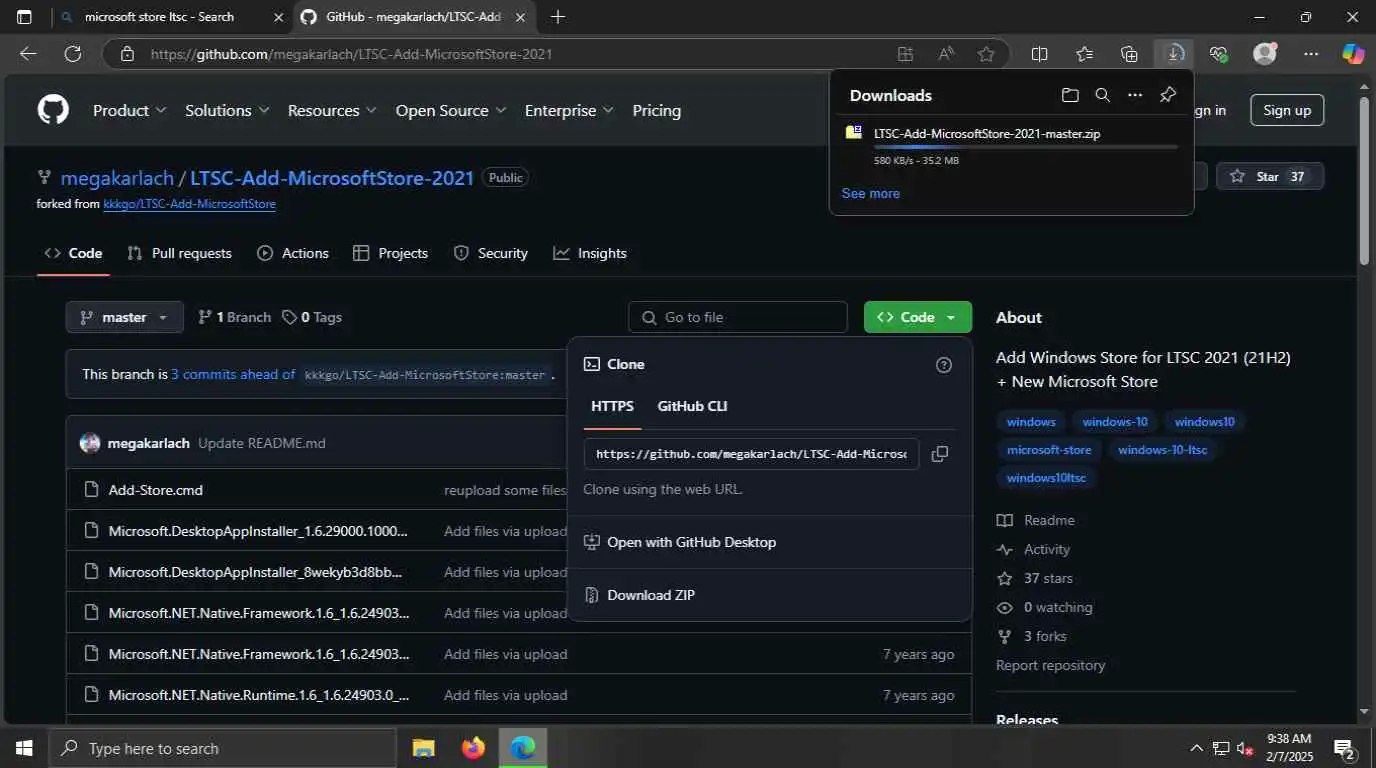The width and height of the screenshot is (1376, 768).
Task: Open Copilot icon in Edge toolbar
Action: tap(1353, 54)
